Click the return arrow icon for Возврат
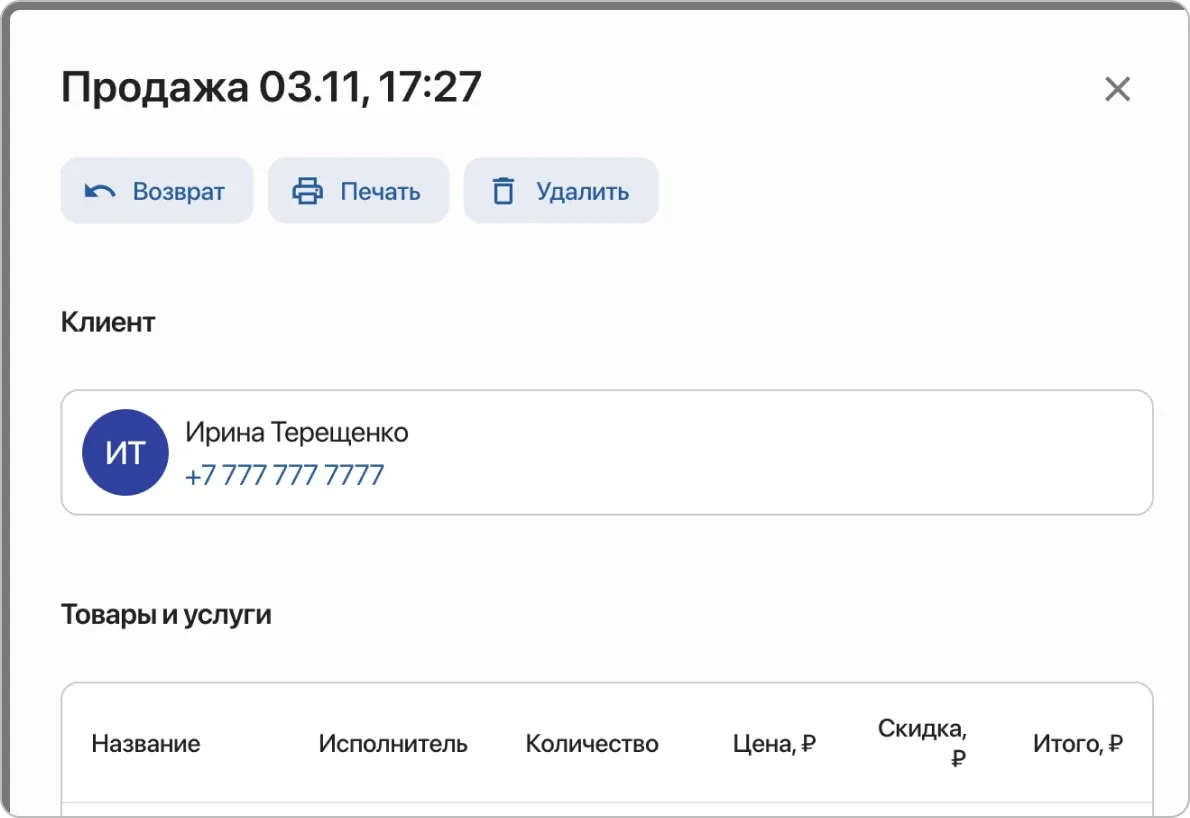1190x818 pixels. tap(101, 190)
